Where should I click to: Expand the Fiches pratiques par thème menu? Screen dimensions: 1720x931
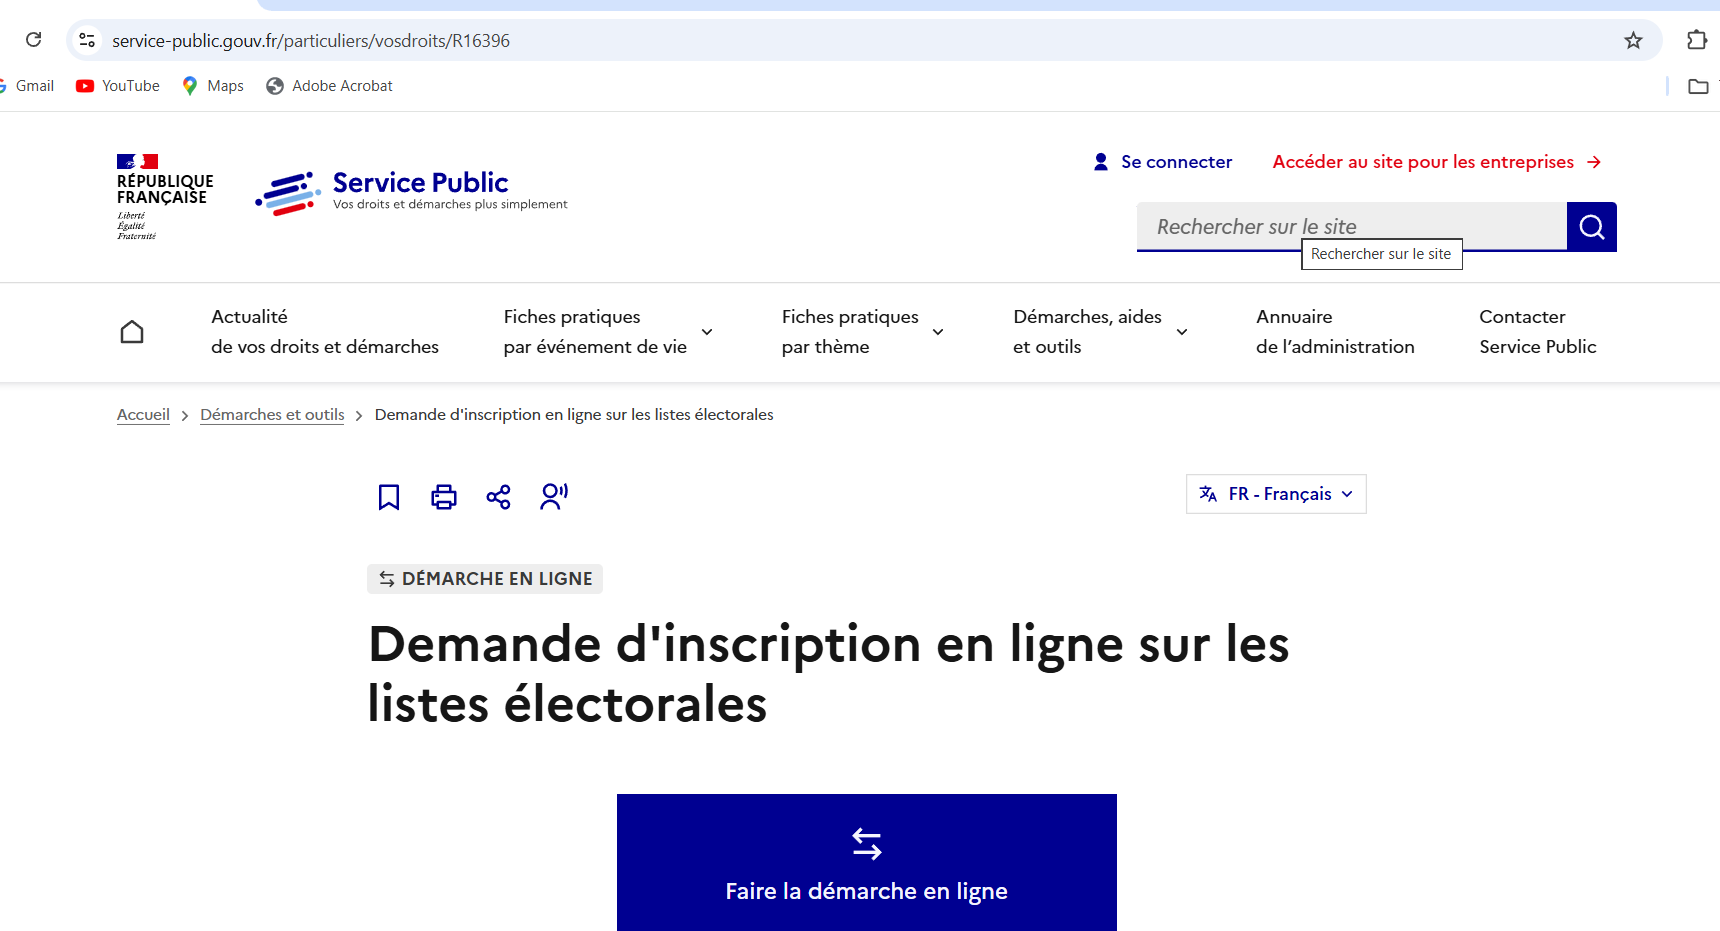(x=861, y=332)
